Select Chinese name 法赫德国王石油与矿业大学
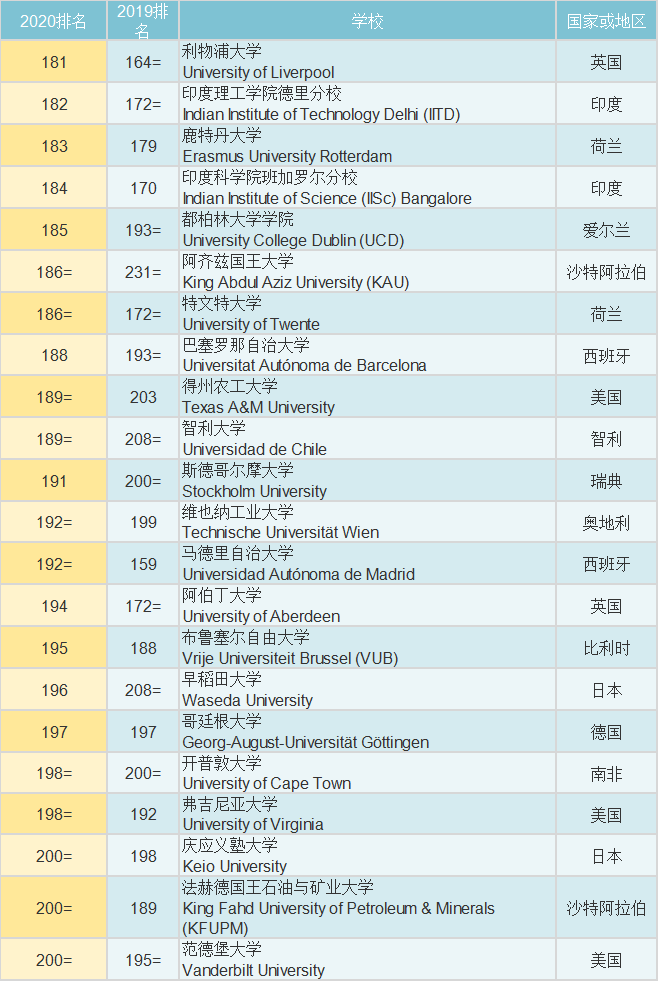Image resolution: width=658 pixels, height=981 pixels. 278,887
